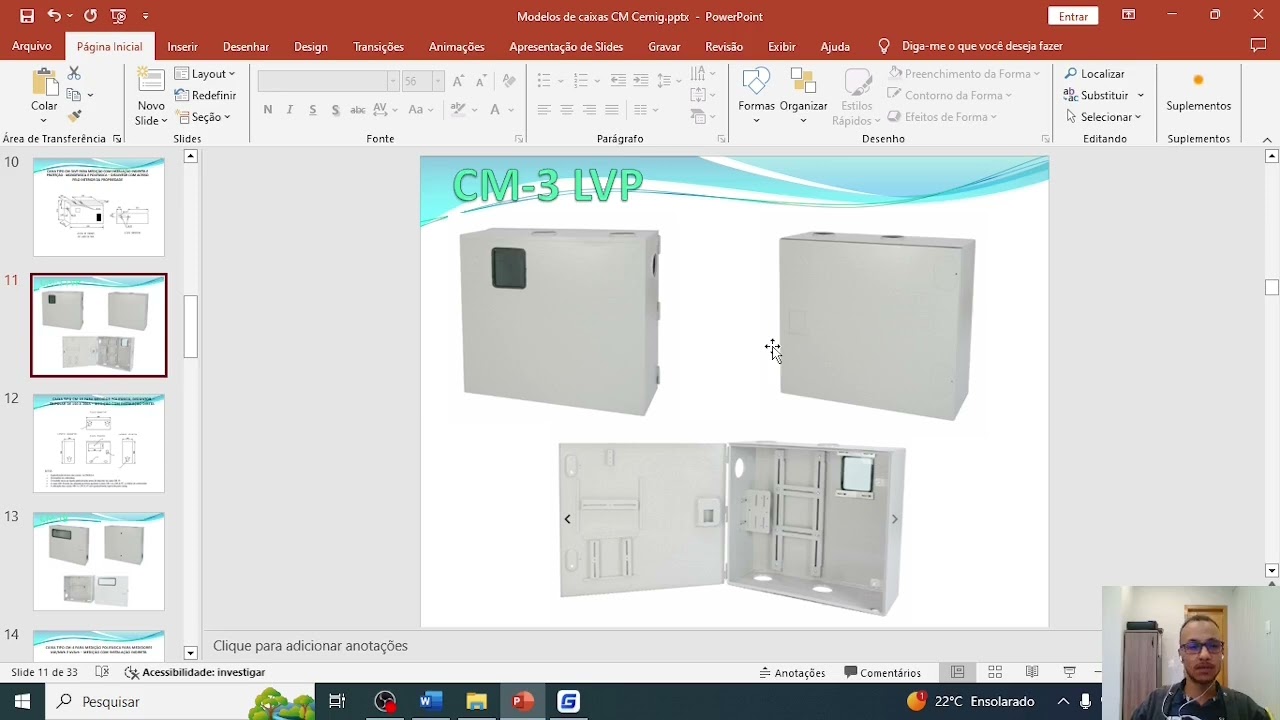This screenshot has width=1280, height=720.
Task: Open the Formas shapes gallery
Action: click(756, 96)
